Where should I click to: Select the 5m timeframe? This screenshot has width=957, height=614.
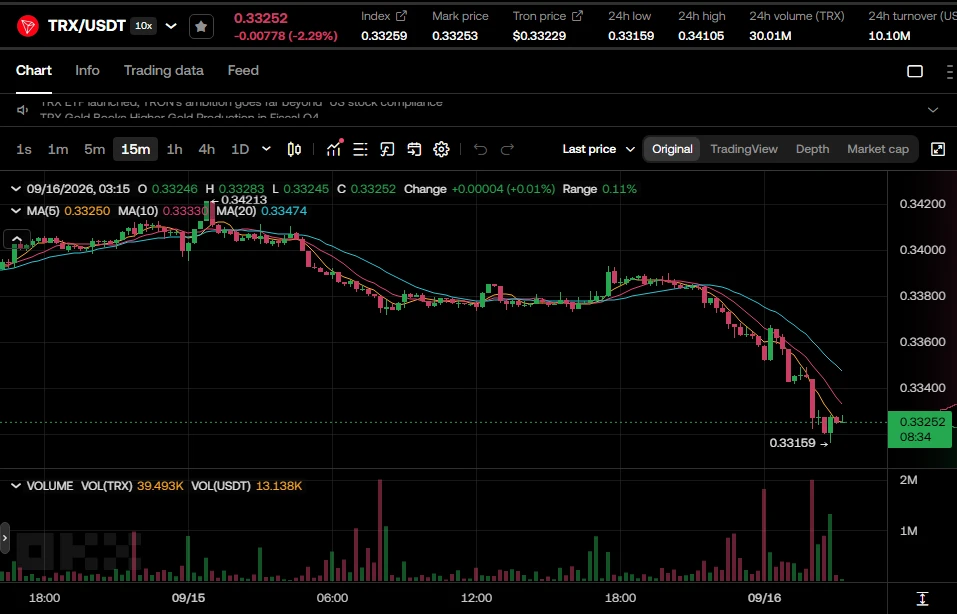95,149
